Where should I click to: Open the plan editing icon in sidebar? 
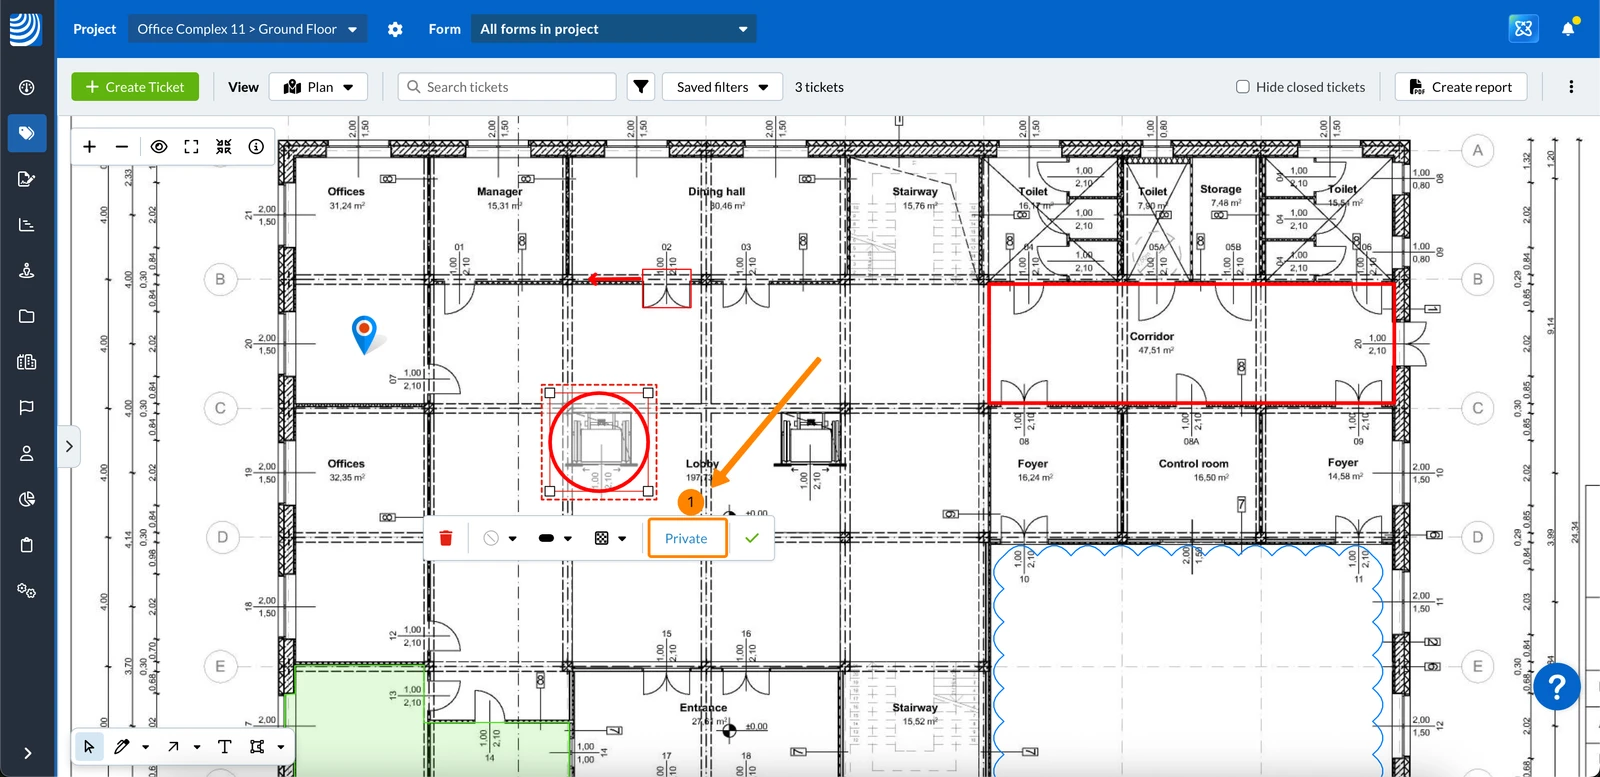click(x=27, y=179)
